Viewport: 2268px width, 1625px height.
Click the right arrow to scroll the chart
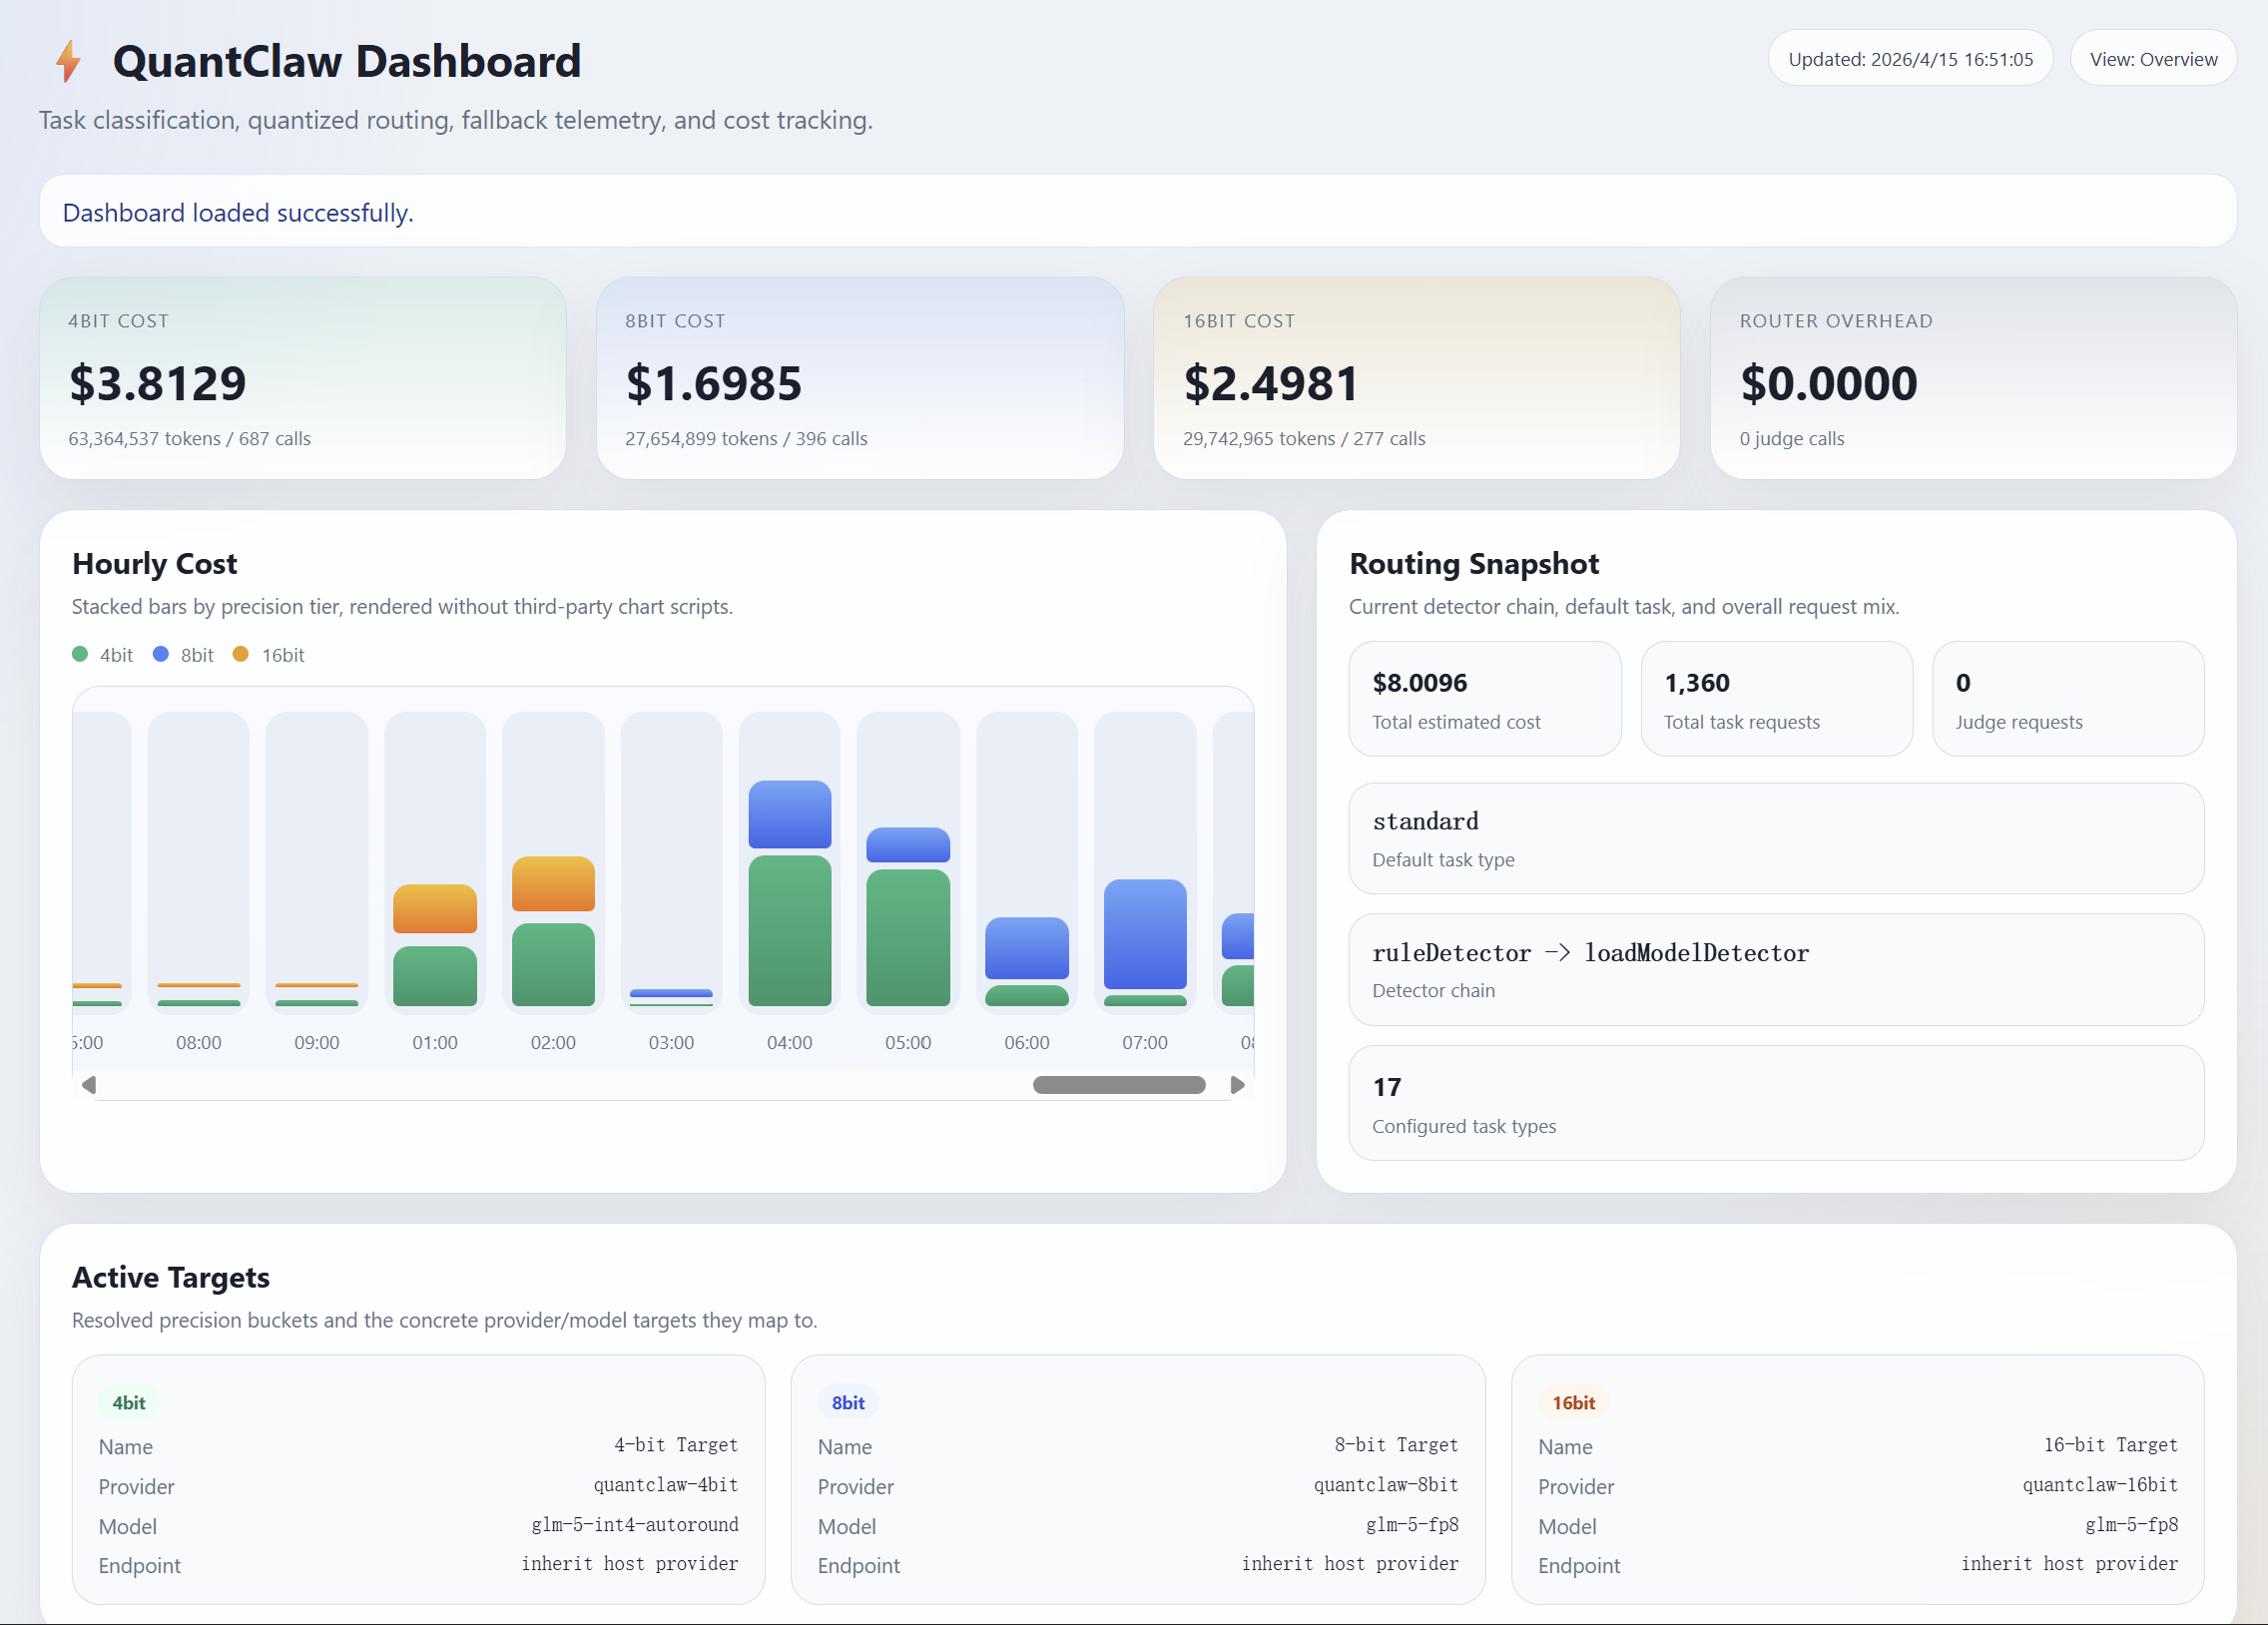[1239, 1084]
